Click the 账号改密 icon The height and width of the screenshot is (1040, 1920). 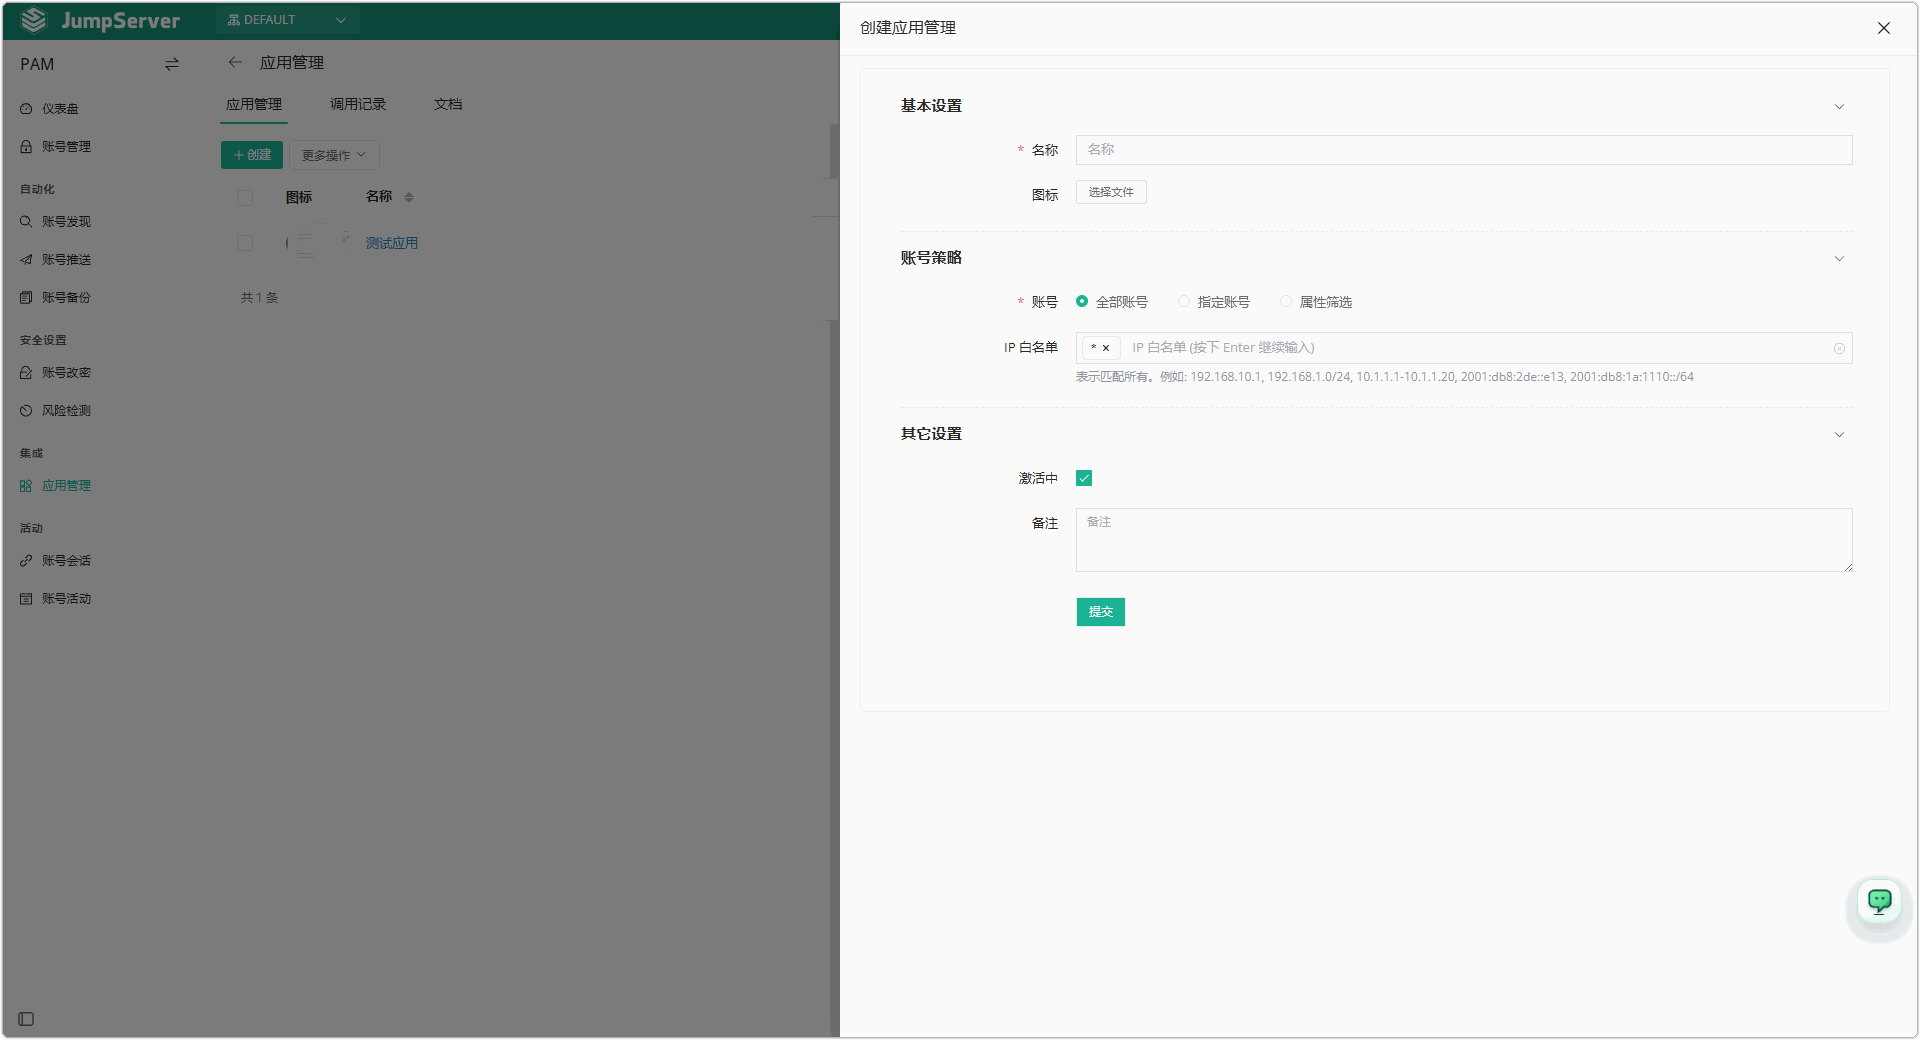(26, 373)
